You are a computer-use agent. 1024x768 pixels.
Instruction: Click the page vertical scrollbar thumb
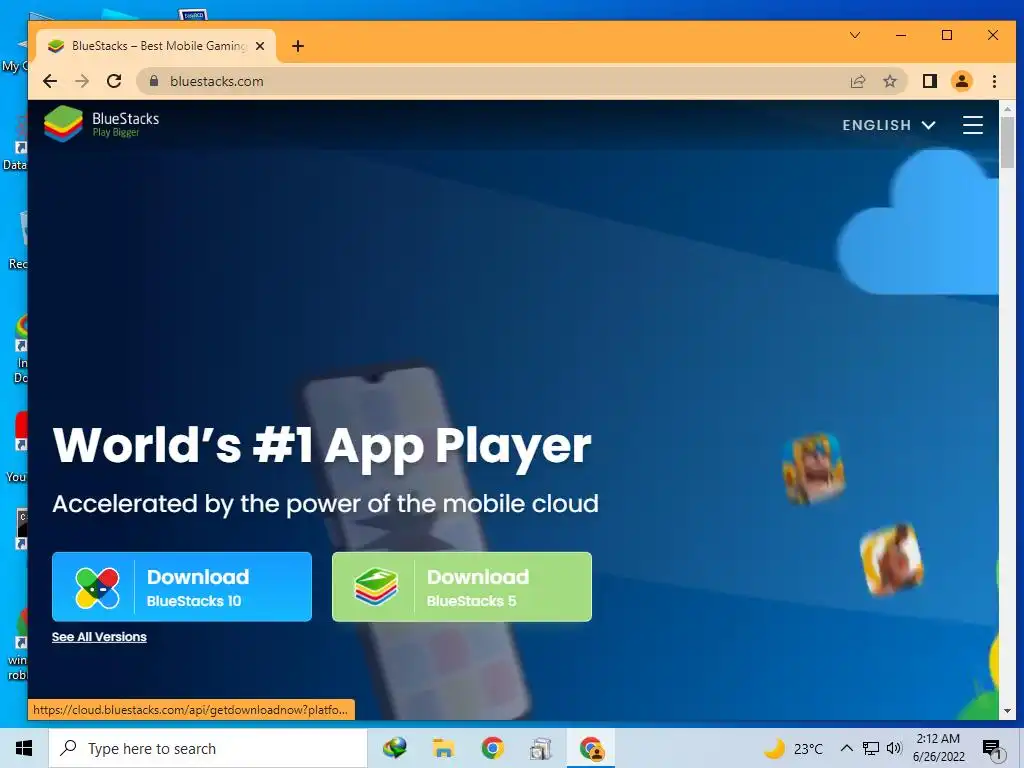pyautogui.click(x=1007, y=141)
